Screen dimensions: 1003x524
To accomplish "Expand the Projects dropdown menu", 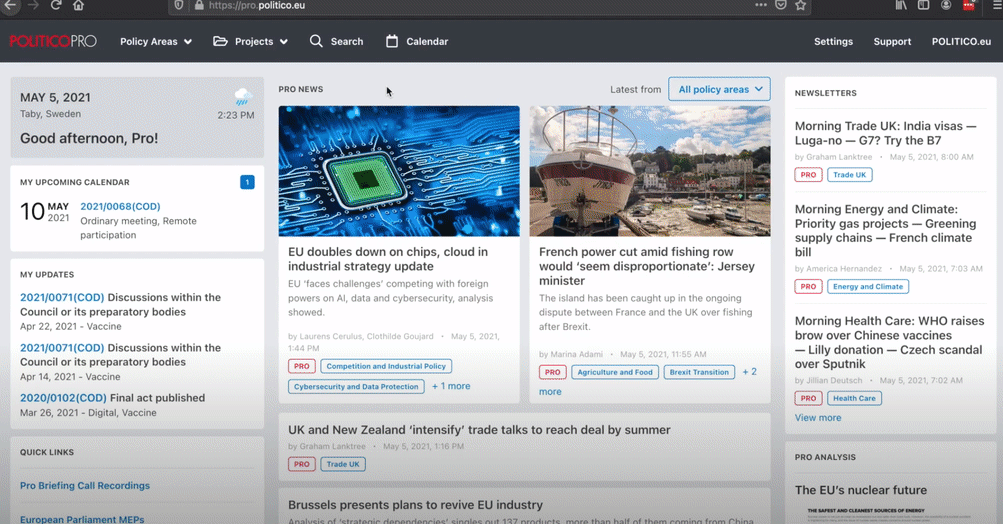I will pyautogui.click(x=261, y=42).
